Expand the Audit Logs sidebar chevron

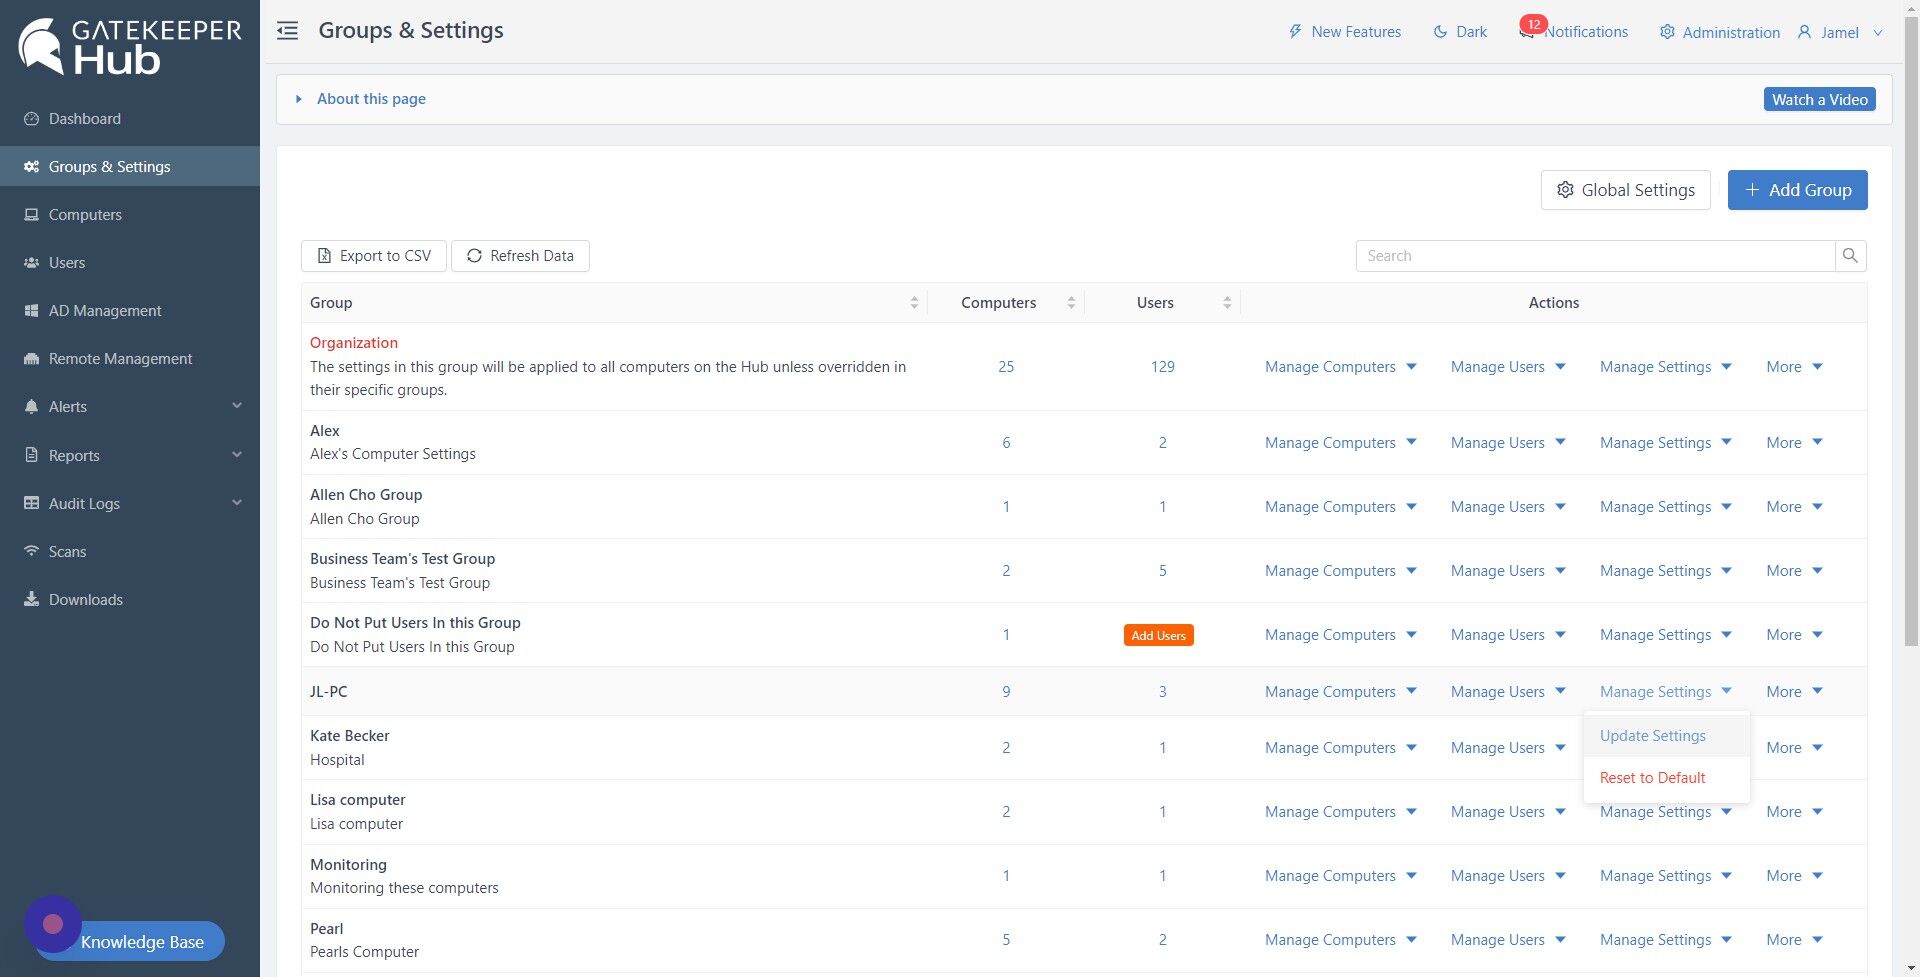pyautogui.click(x=237, y=503)
